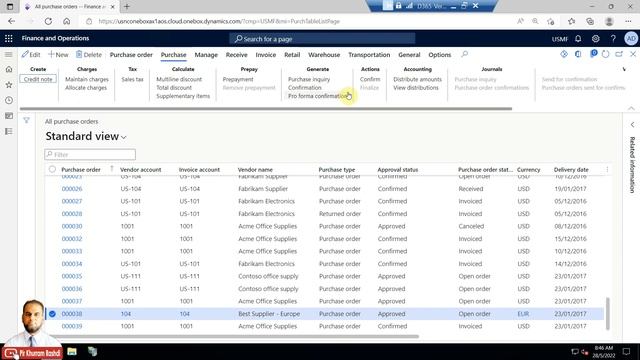Image resolution: width=640 pixels, height=360 pixels.
Task: Refresh the page using circular arrow icon
Action: click(x=606, y=54)
